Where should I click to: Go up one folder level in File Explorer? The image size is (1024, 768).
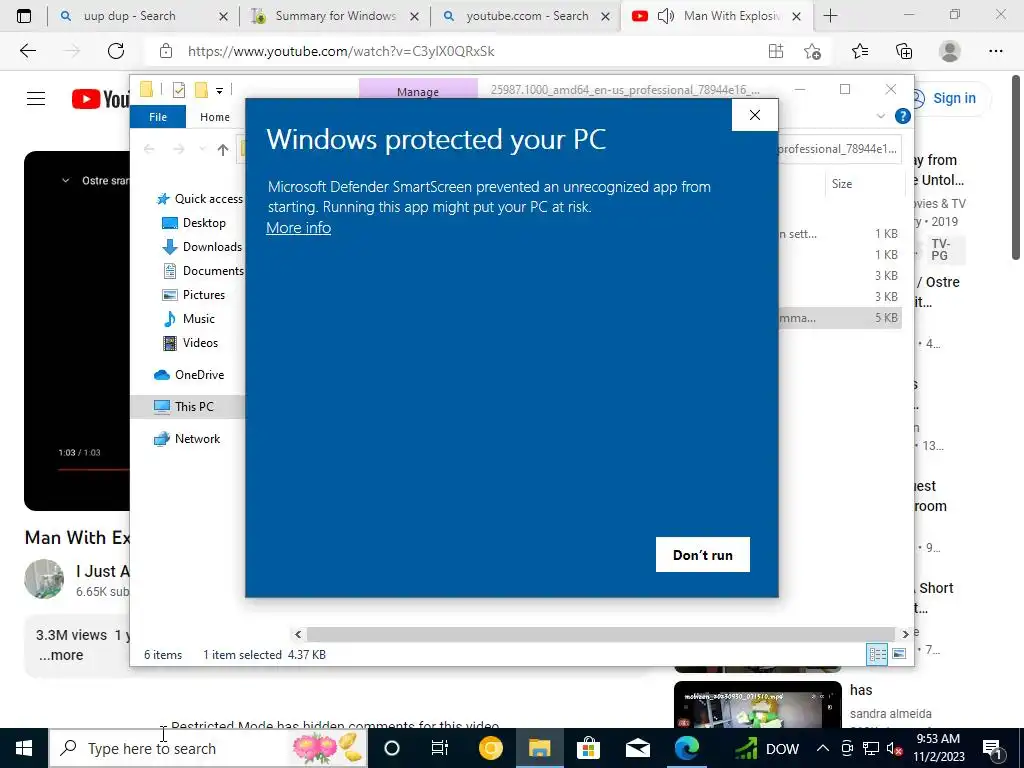pyautogui.click(x=223, y=150)
